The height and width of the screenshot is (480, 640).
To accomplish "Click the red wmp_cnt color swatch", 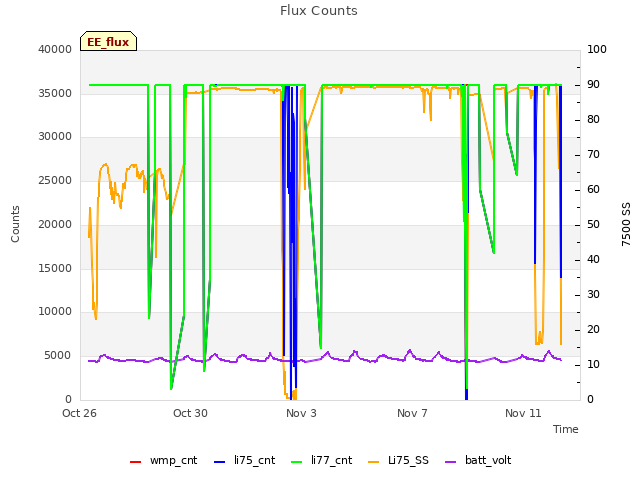I will (135, 462).
